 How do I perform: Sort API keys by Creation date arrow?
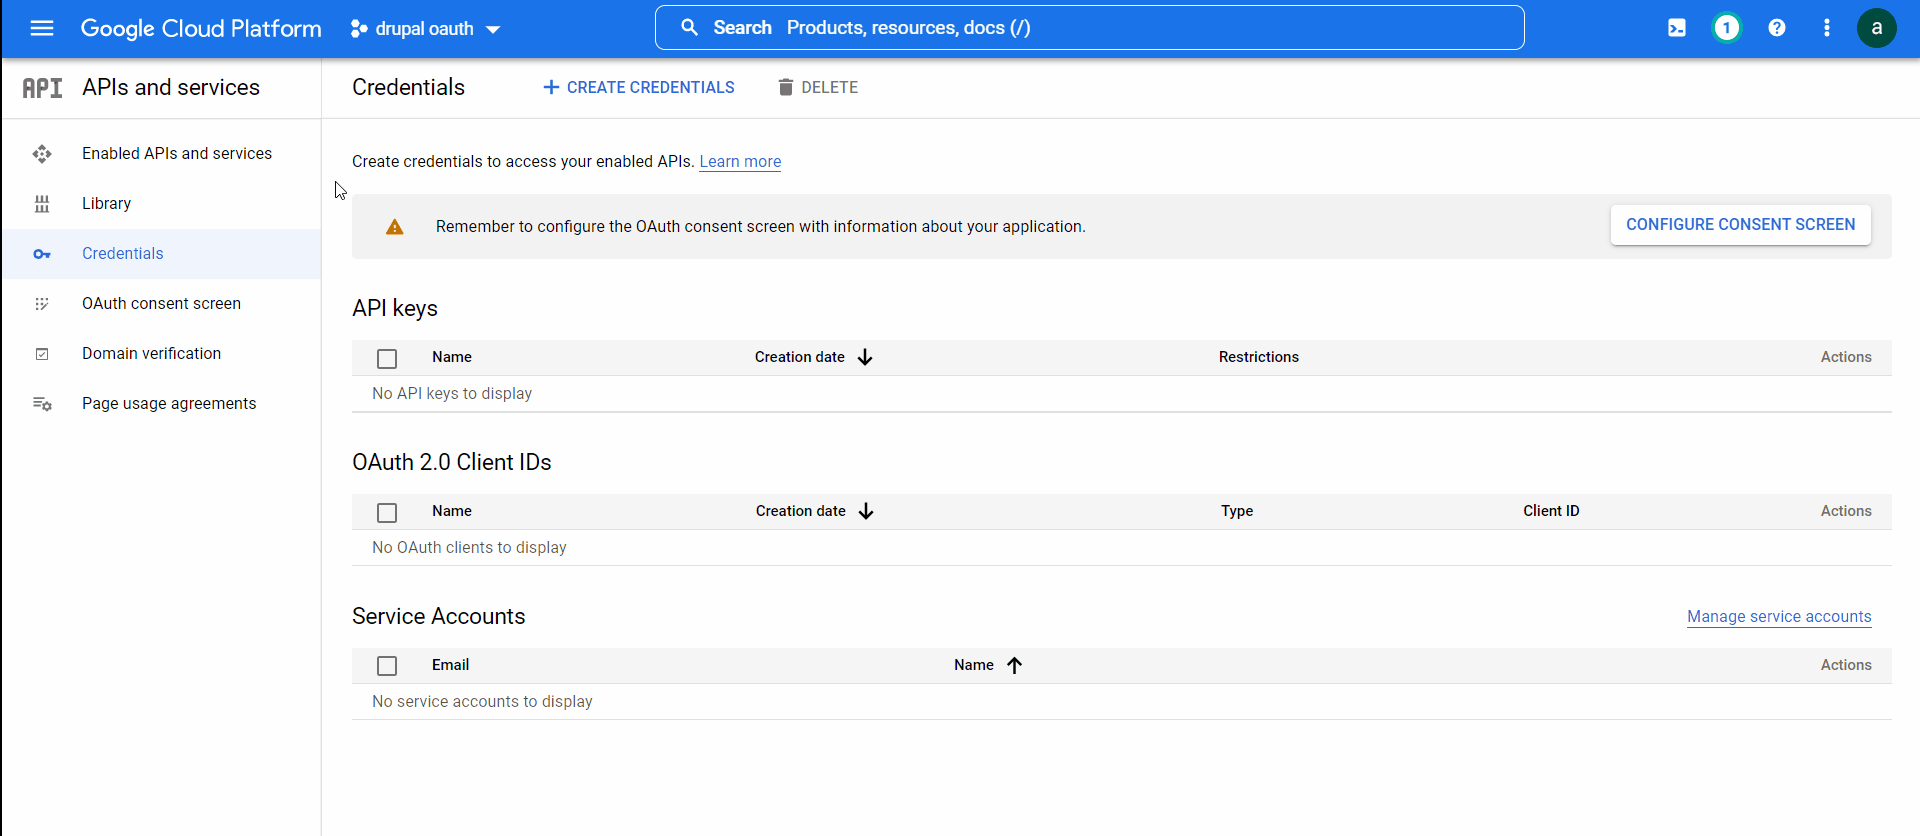coord(865,357)
